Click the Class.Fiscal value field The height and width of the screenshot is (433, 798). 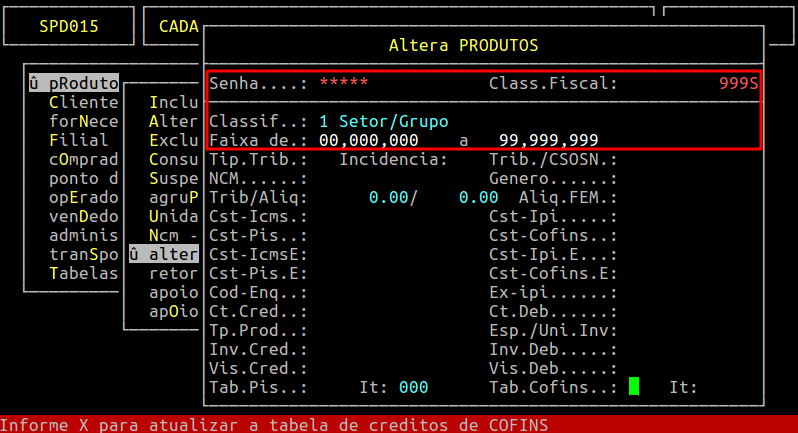(738, 83)
